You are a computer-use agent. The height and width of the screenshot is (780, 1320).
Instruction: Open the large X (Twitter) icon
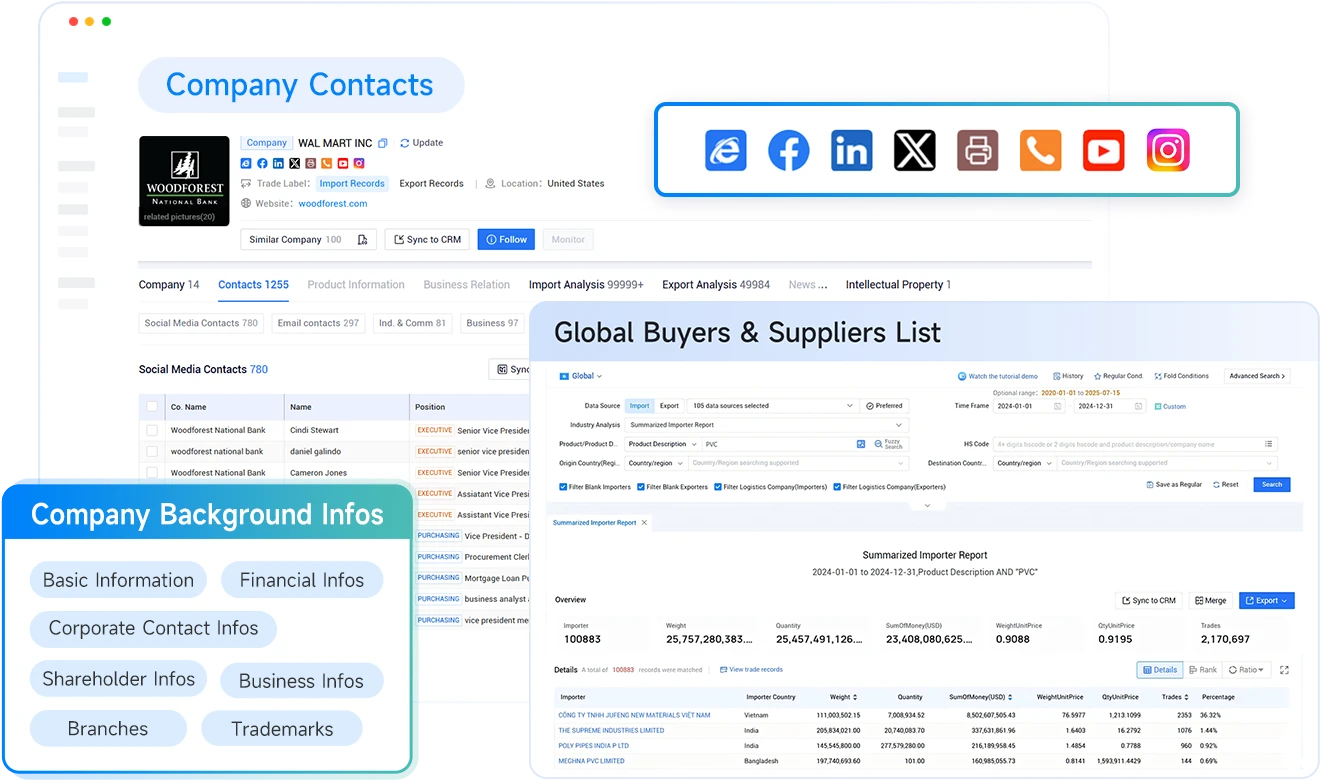click(x=914, y=150)
